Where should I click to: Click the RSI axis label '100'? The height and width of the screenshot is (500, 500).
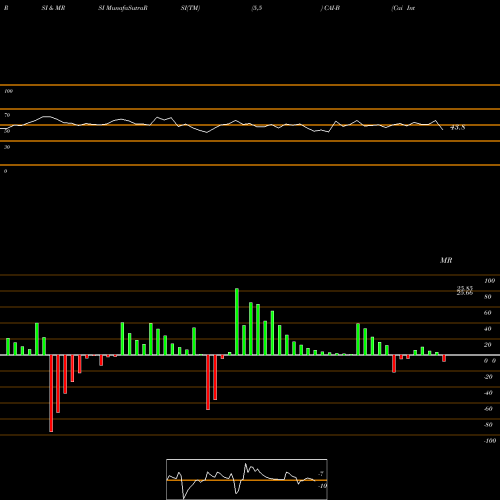(8, 91)
